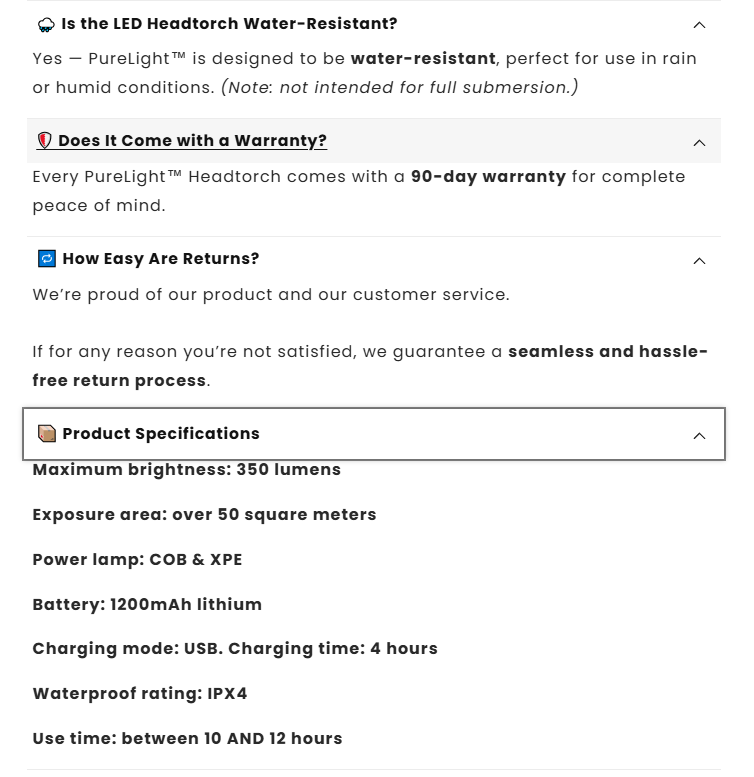Click the bold "90-day warranty" text

coord(488,177)
